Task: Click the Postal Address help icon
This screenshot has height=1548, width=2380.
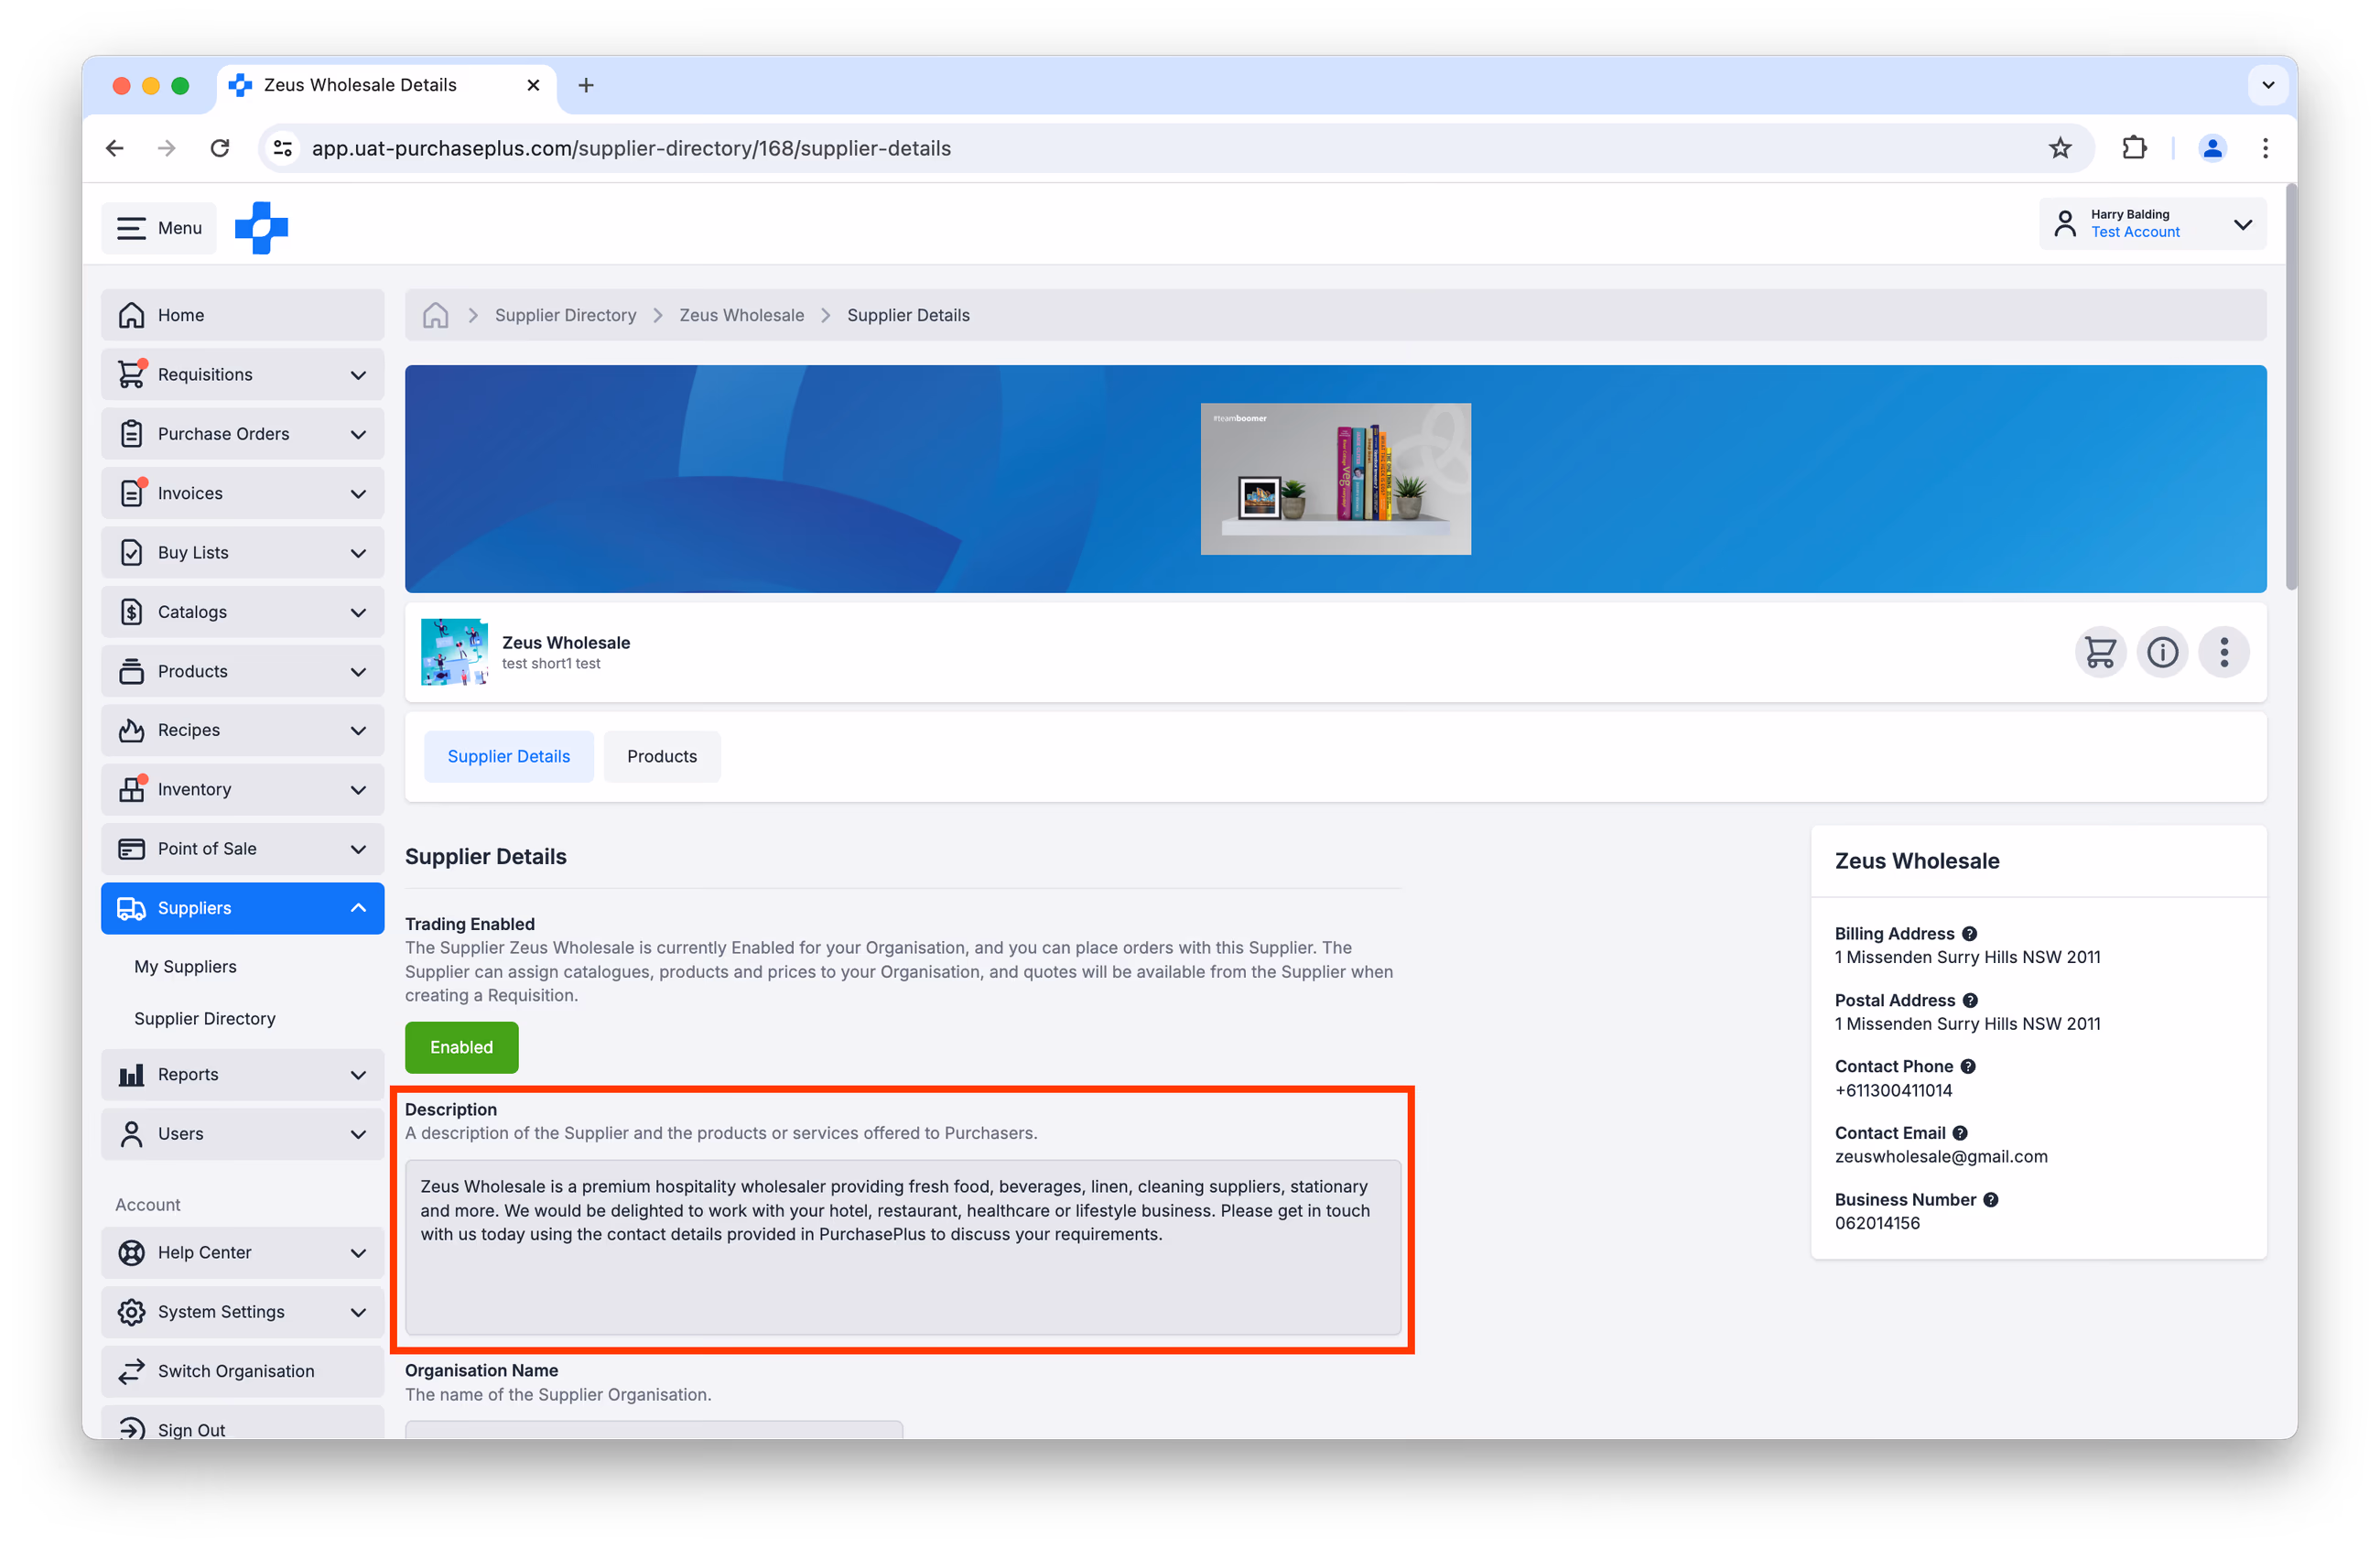Action: 1970,1000
